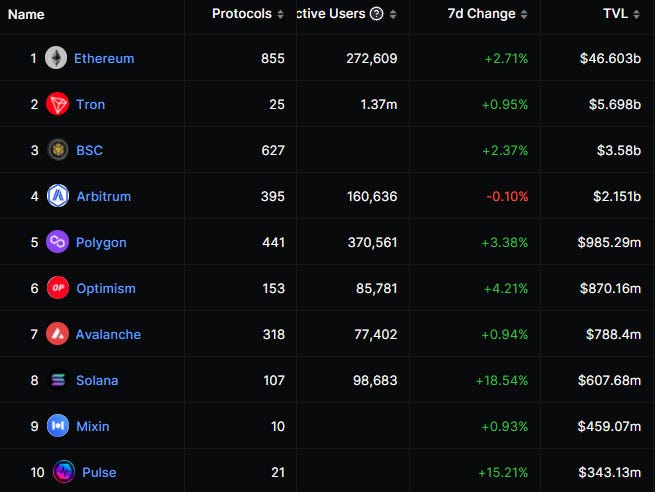Click the Ethereum chain logo icon
Image resolution: width=655 pixels, height=492 pixels.
tap(56, 58)
